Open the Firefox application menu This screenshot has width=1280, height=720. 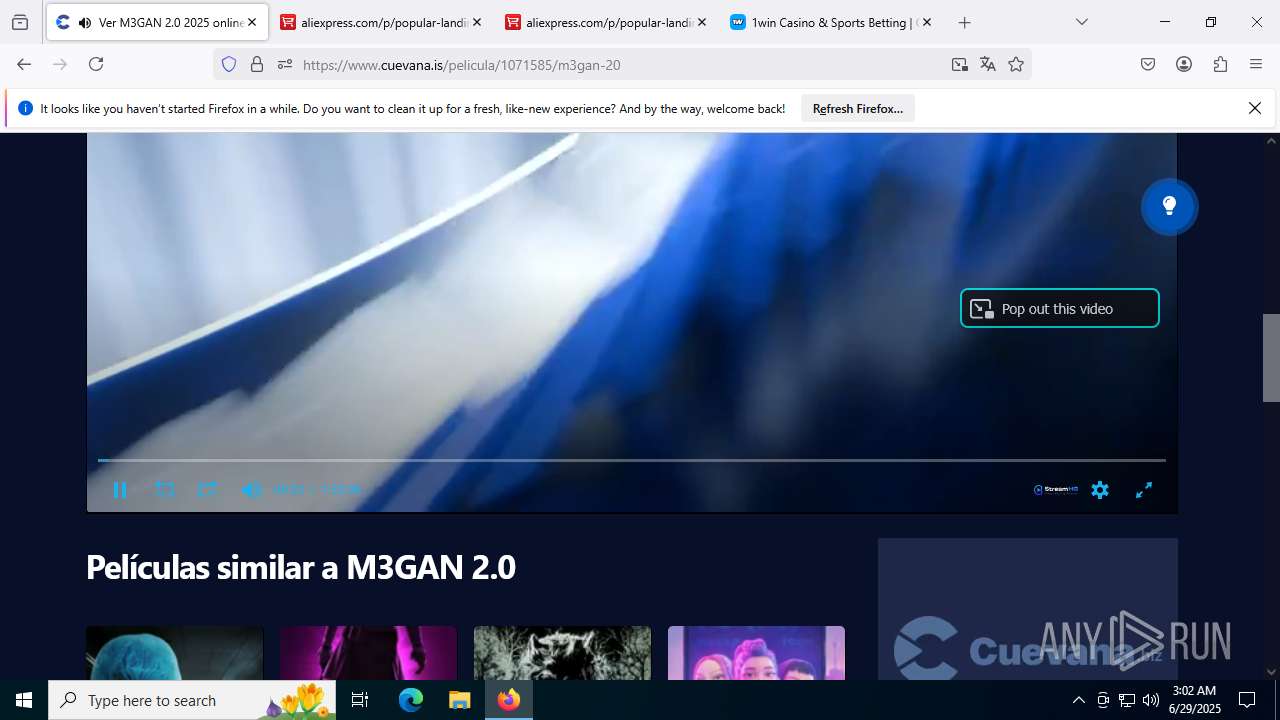click(x=1256, y=64)
